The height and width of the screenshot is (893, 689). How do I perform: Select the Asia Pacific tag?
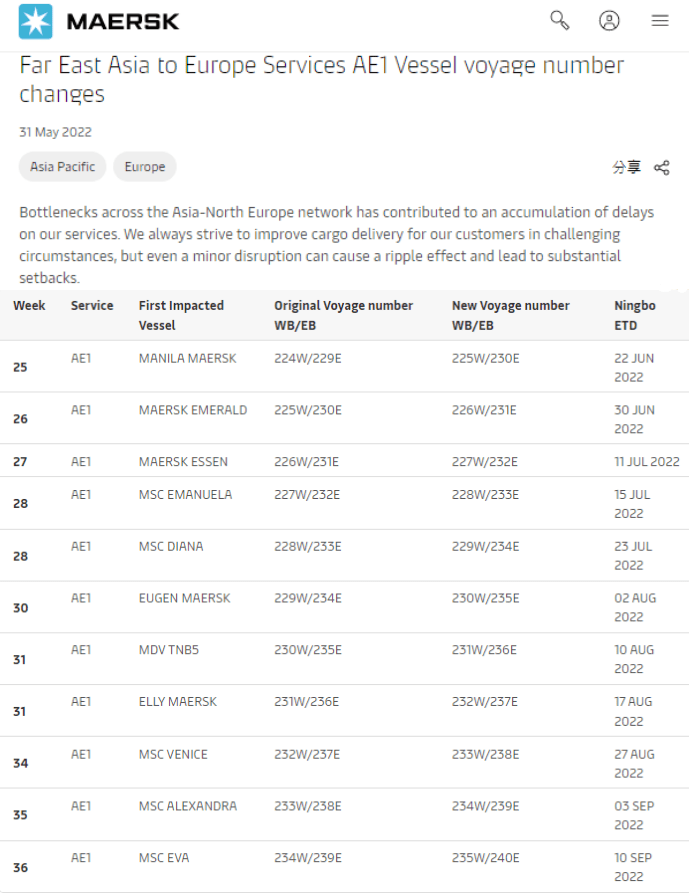point(62,167)
